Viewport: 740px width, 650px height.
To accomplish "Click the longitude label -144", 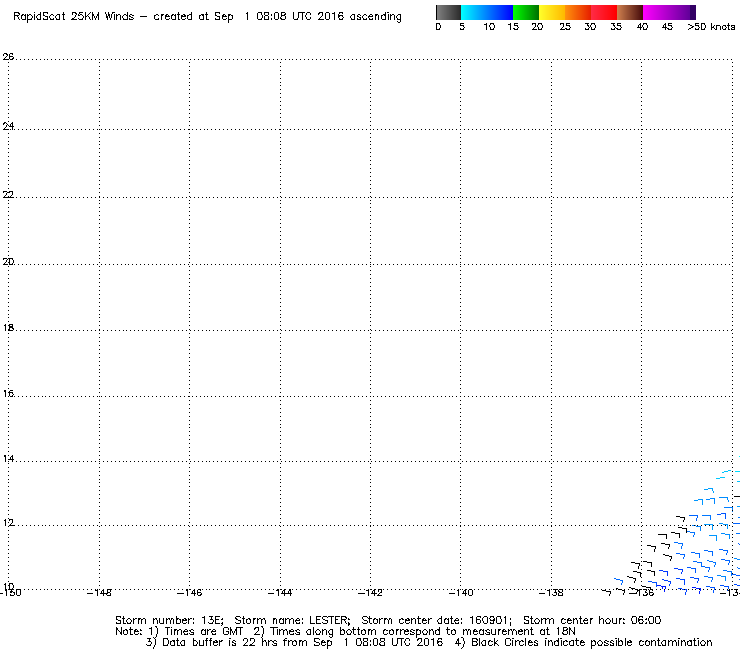I will [x=280, y=593].
